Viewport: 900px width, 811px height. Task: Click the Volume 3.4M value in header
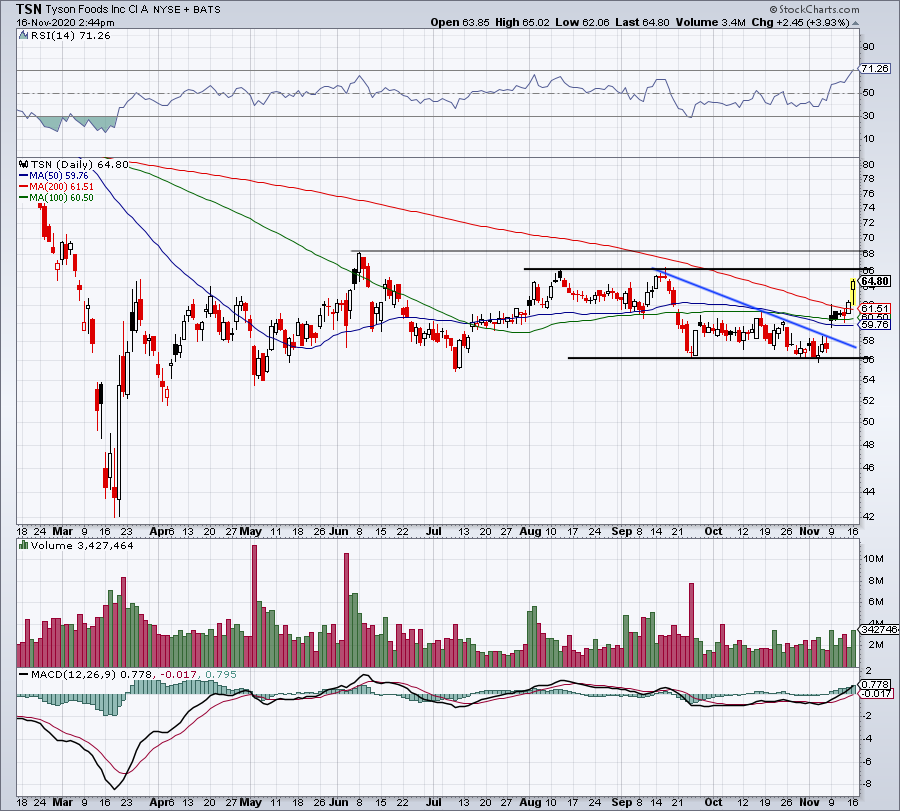tap(711, 22)
